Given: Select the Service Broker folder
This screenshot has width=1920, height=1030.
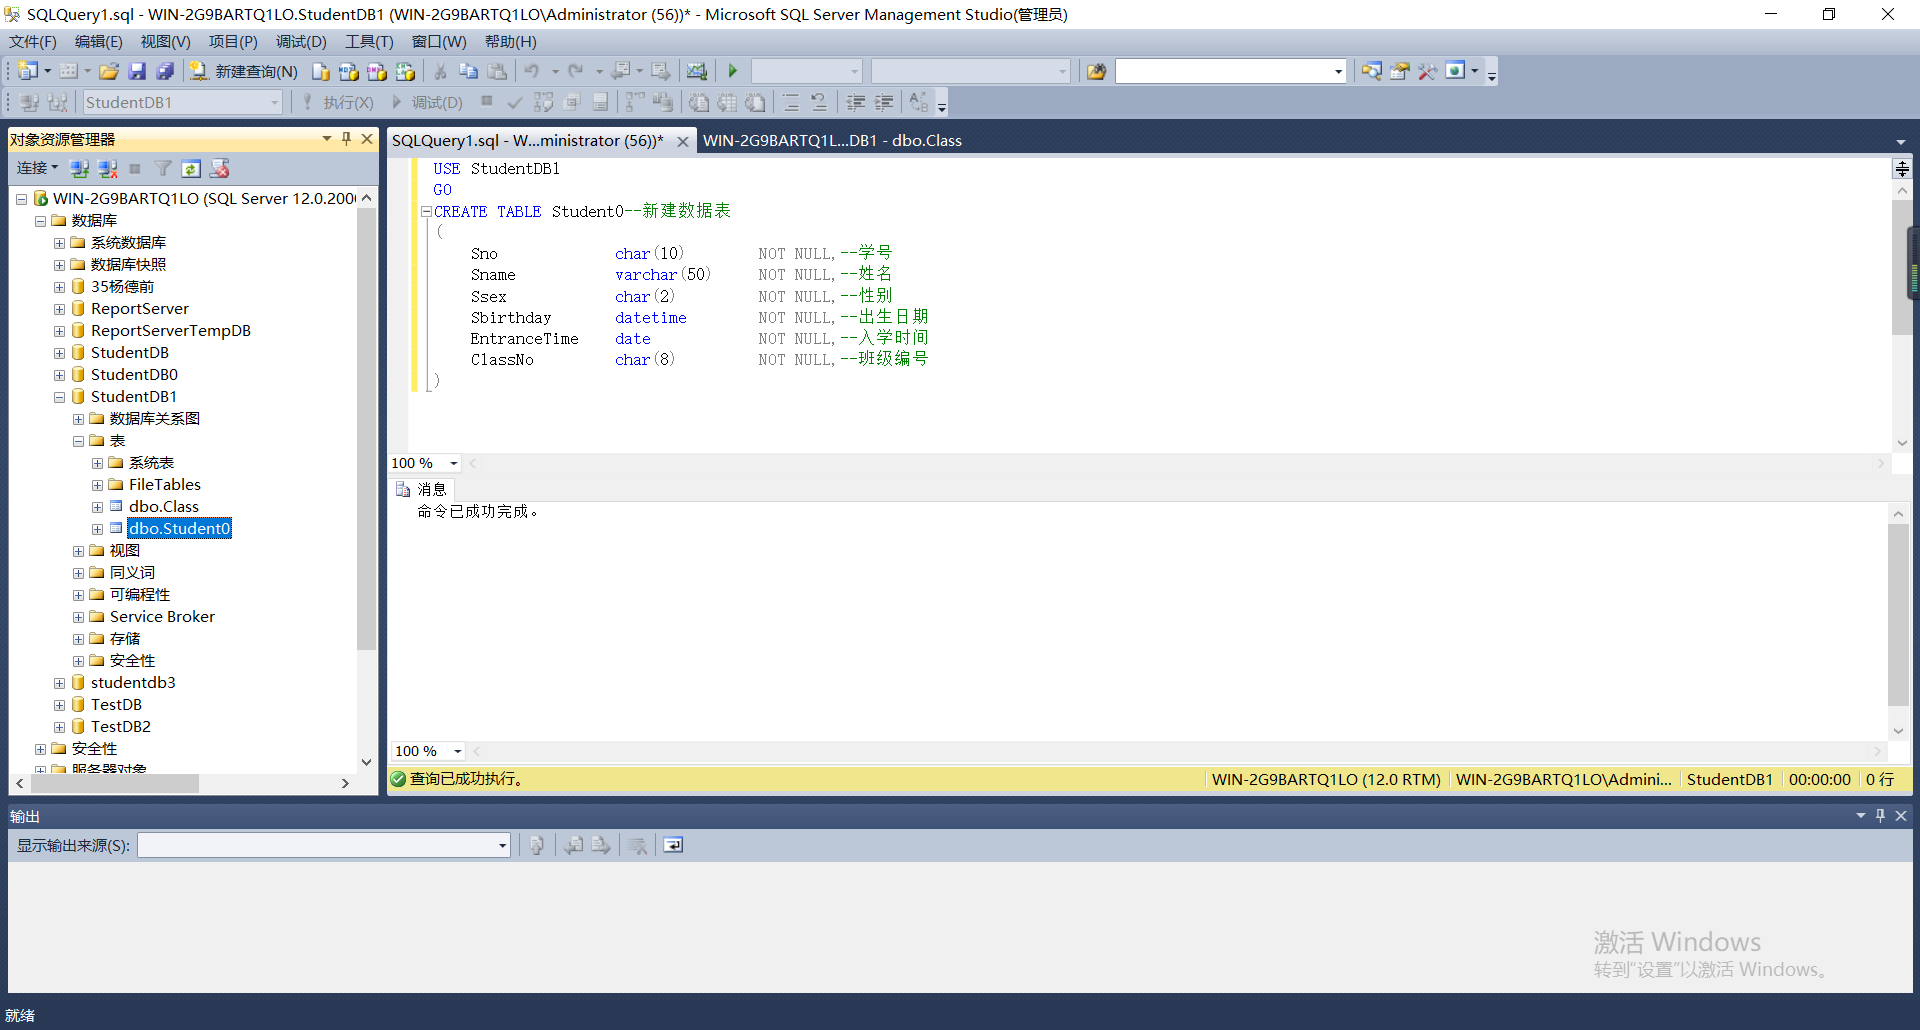Looking at the screenshot, I should [x=162, y=617].
